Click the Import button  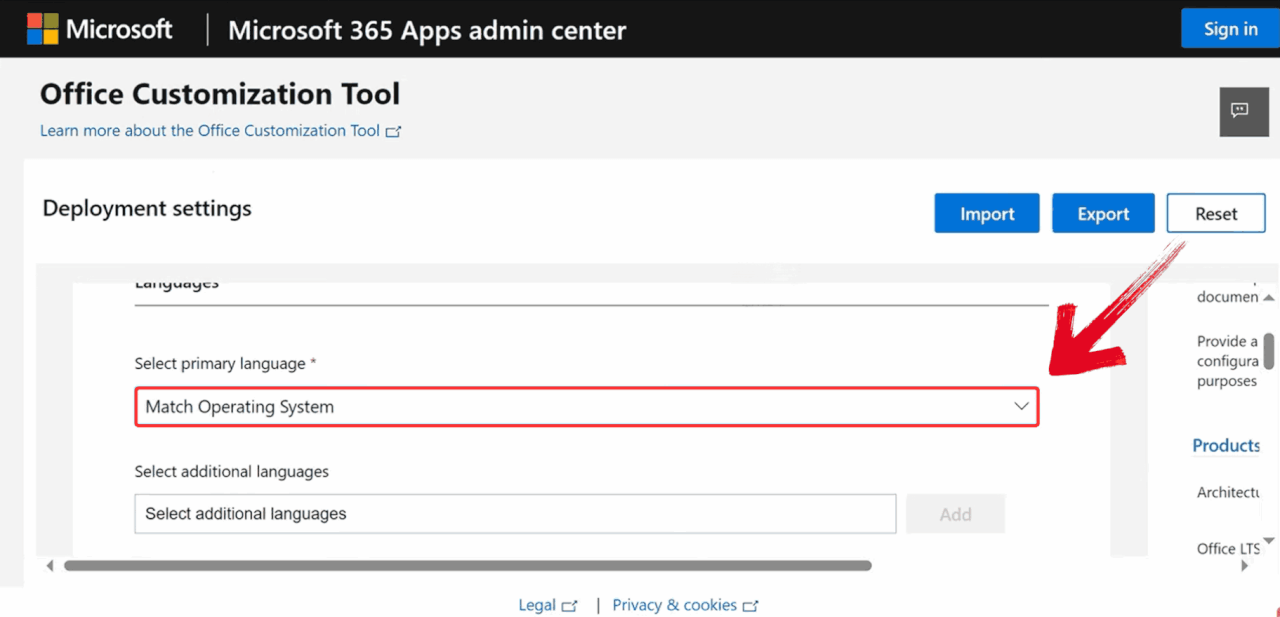[x=987, y=214]
